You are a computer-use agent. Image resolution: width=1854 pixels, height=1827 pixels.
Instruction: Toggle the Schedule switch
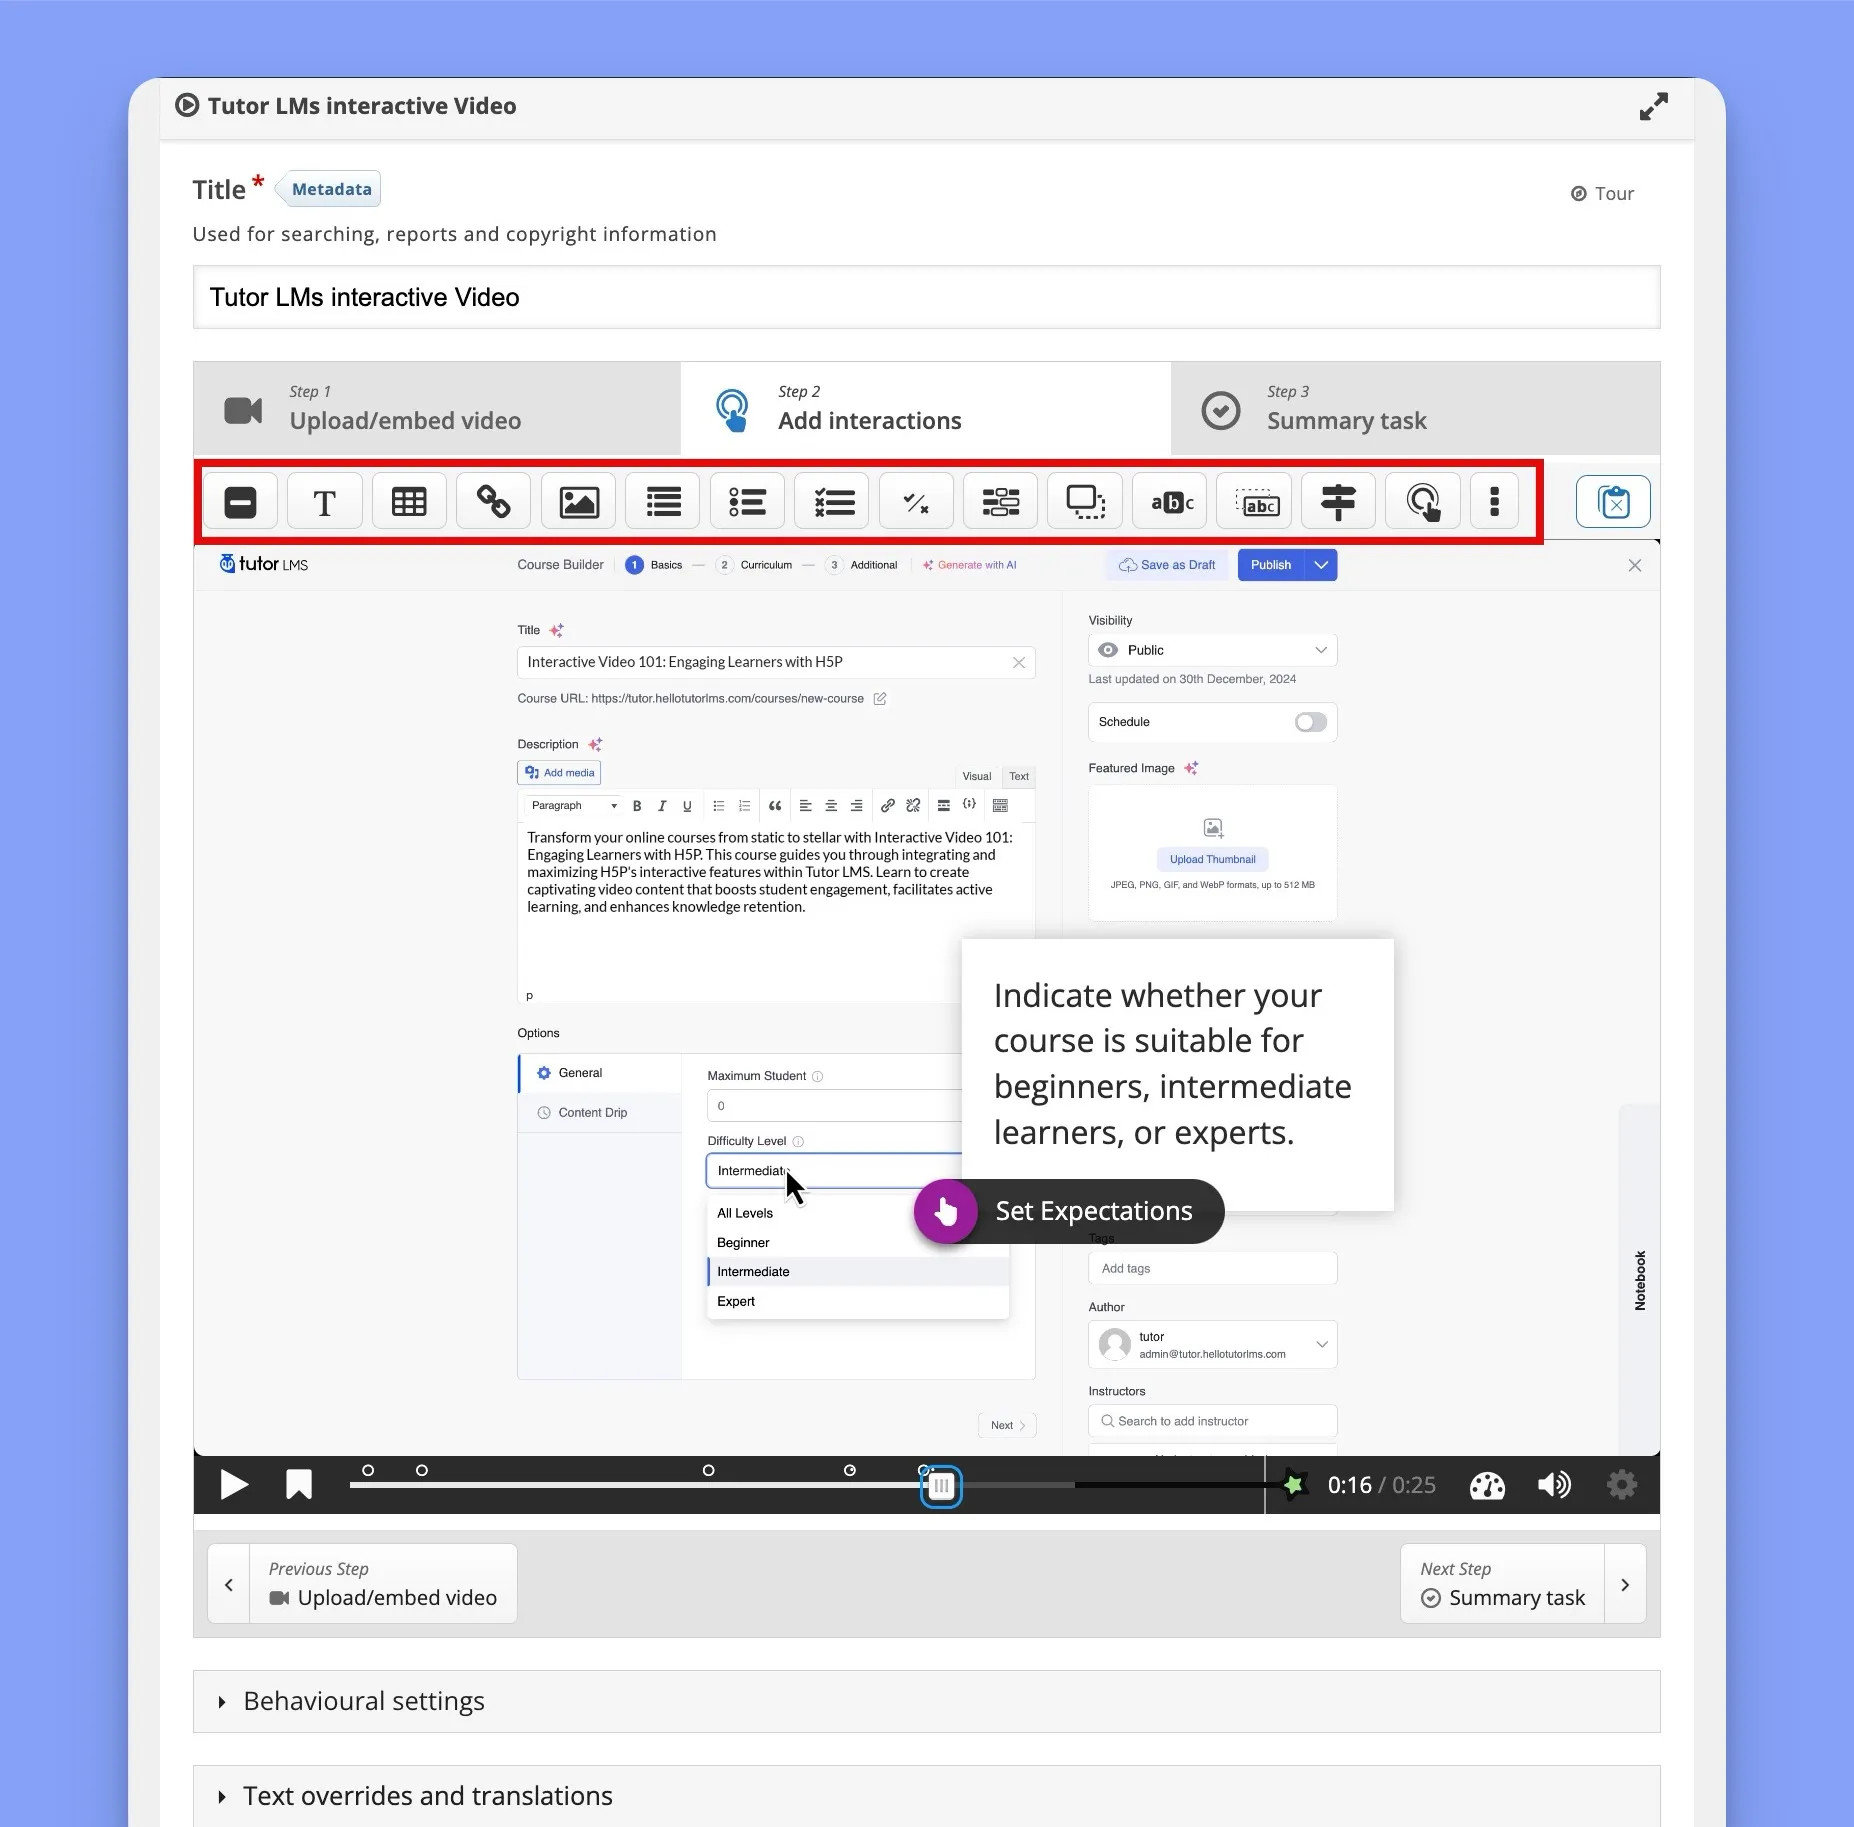(1310, 722)
